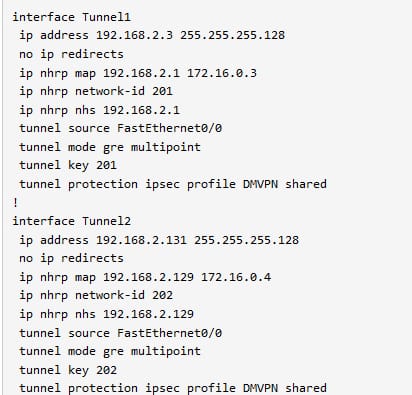Click 'tunnel source FastEthernet0/0' under Tunnel1
The image size is (412, 395).
pos(120,128)
